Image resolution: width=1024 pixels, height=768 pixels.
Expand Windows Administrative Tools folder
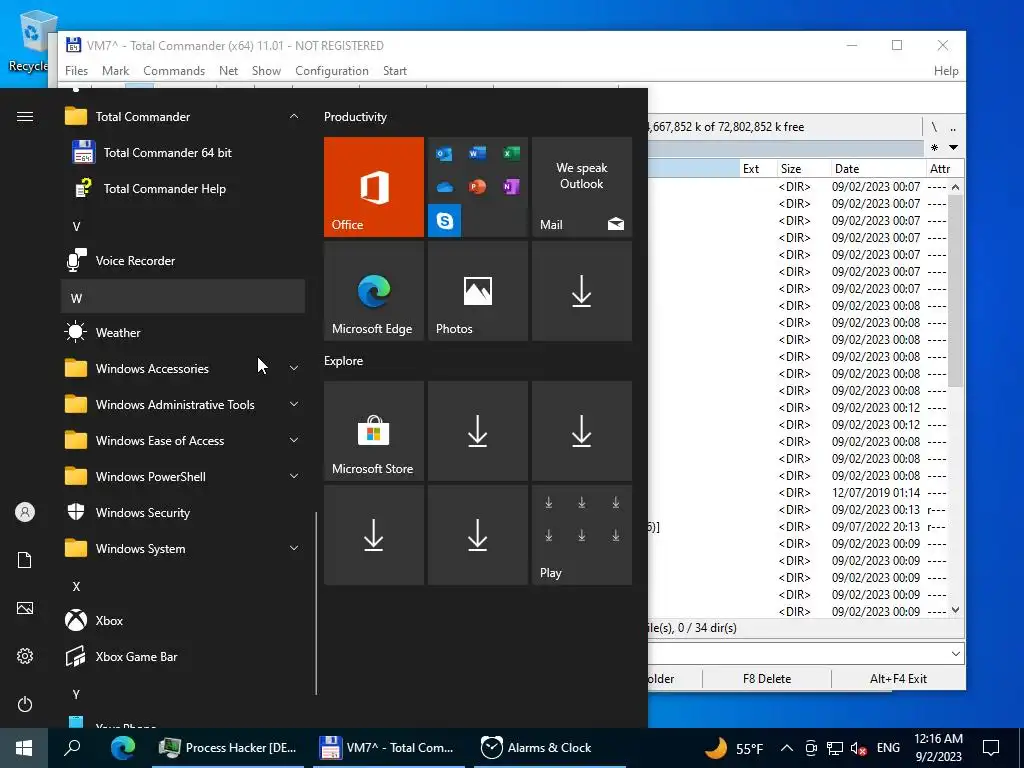click(294, 404)
